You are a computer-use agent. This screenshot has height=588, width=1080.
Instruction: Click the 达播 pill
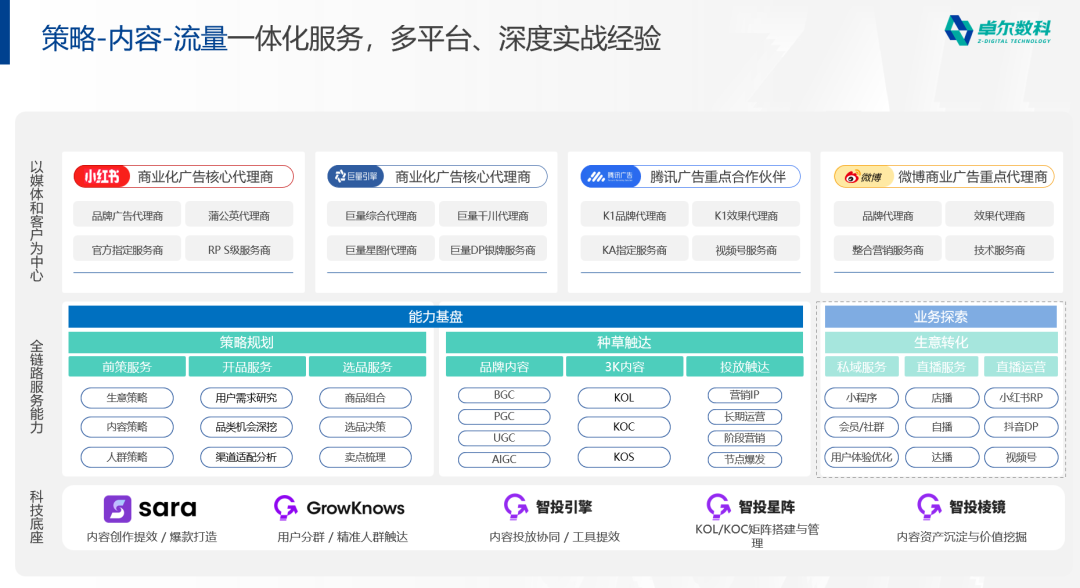[942, 457]
